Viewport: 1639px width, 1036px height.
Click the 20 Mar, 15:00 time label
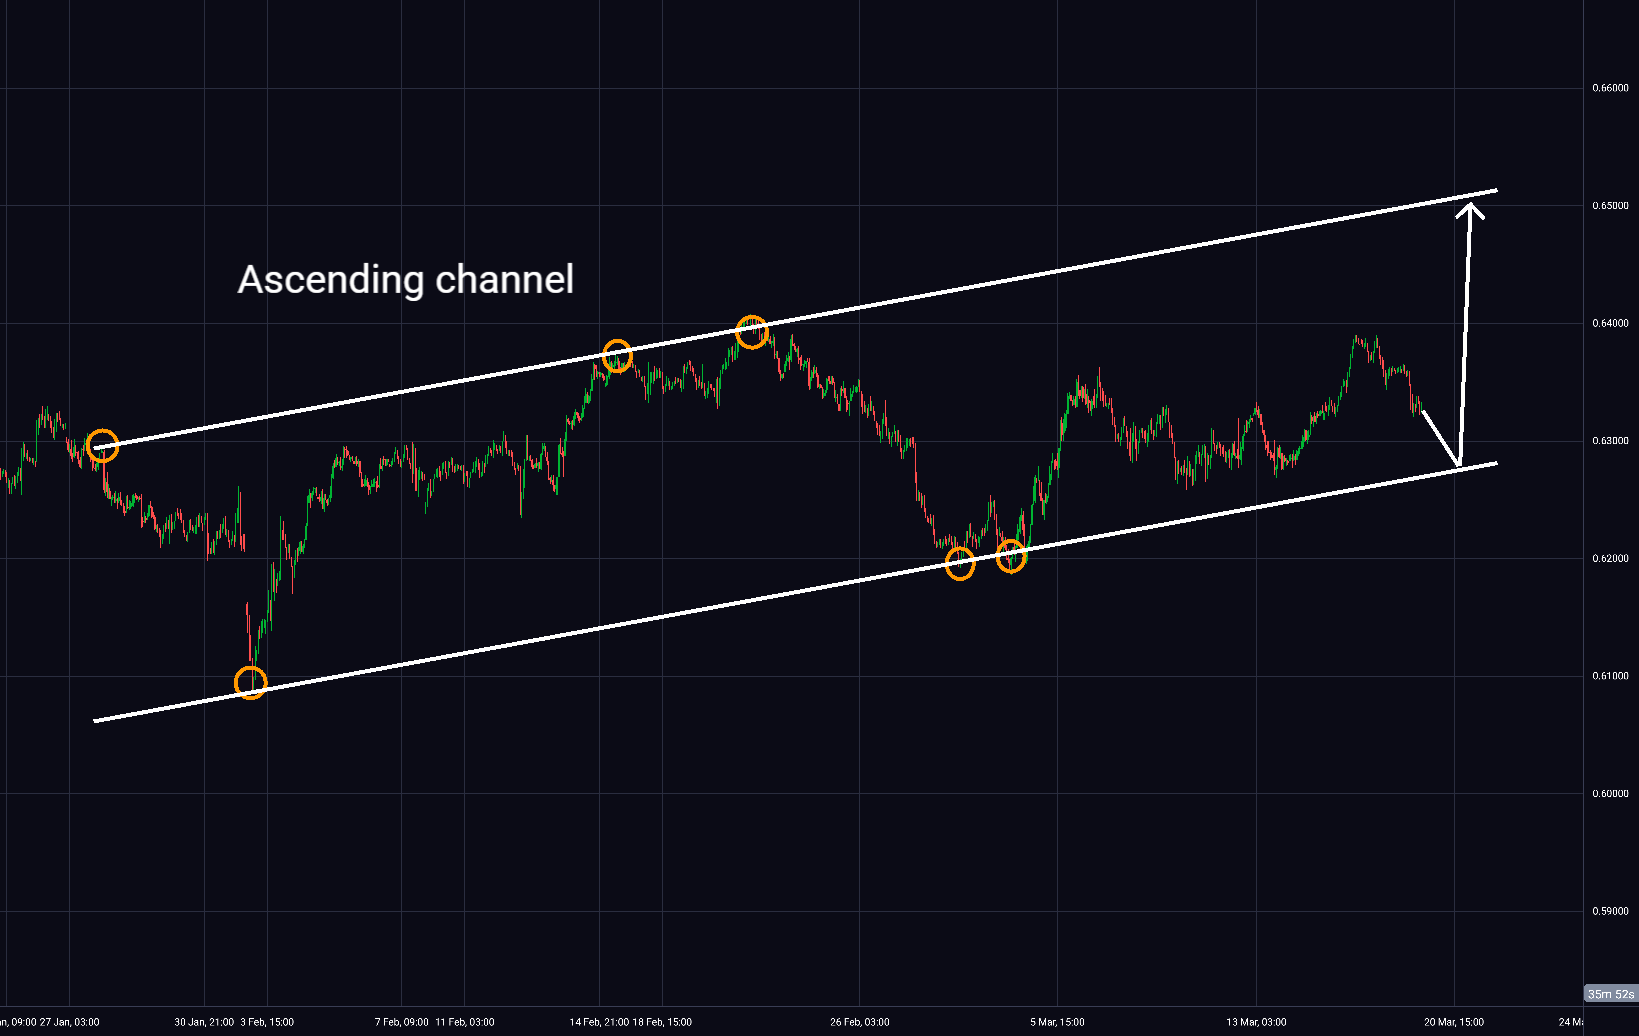coord(1454,1022)
